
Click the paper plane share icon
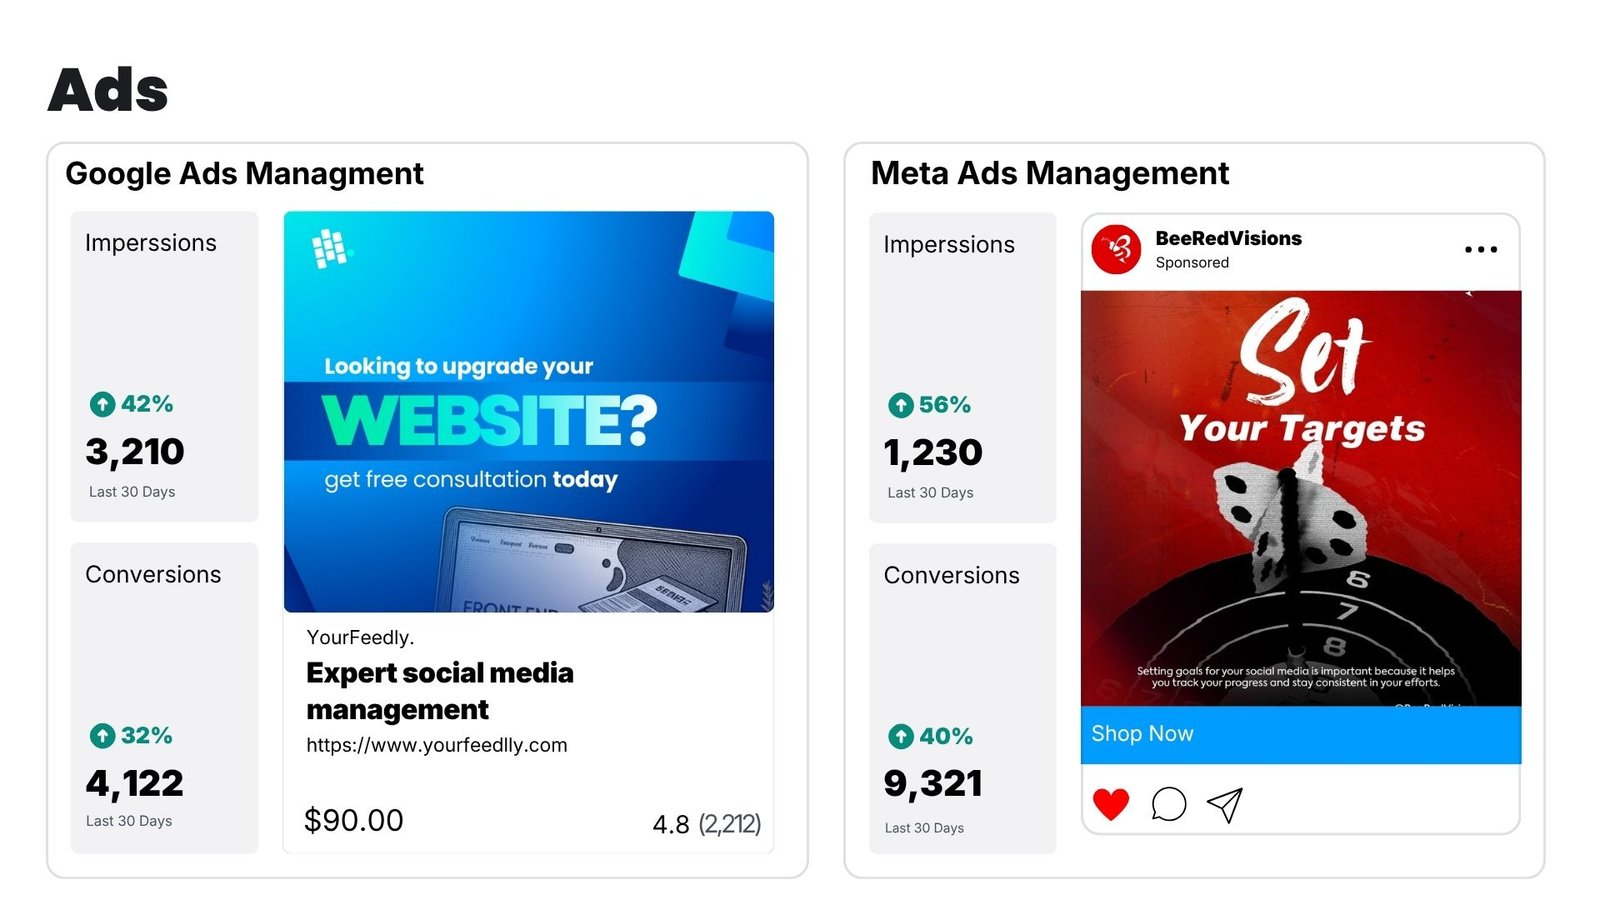point(1225,804)
